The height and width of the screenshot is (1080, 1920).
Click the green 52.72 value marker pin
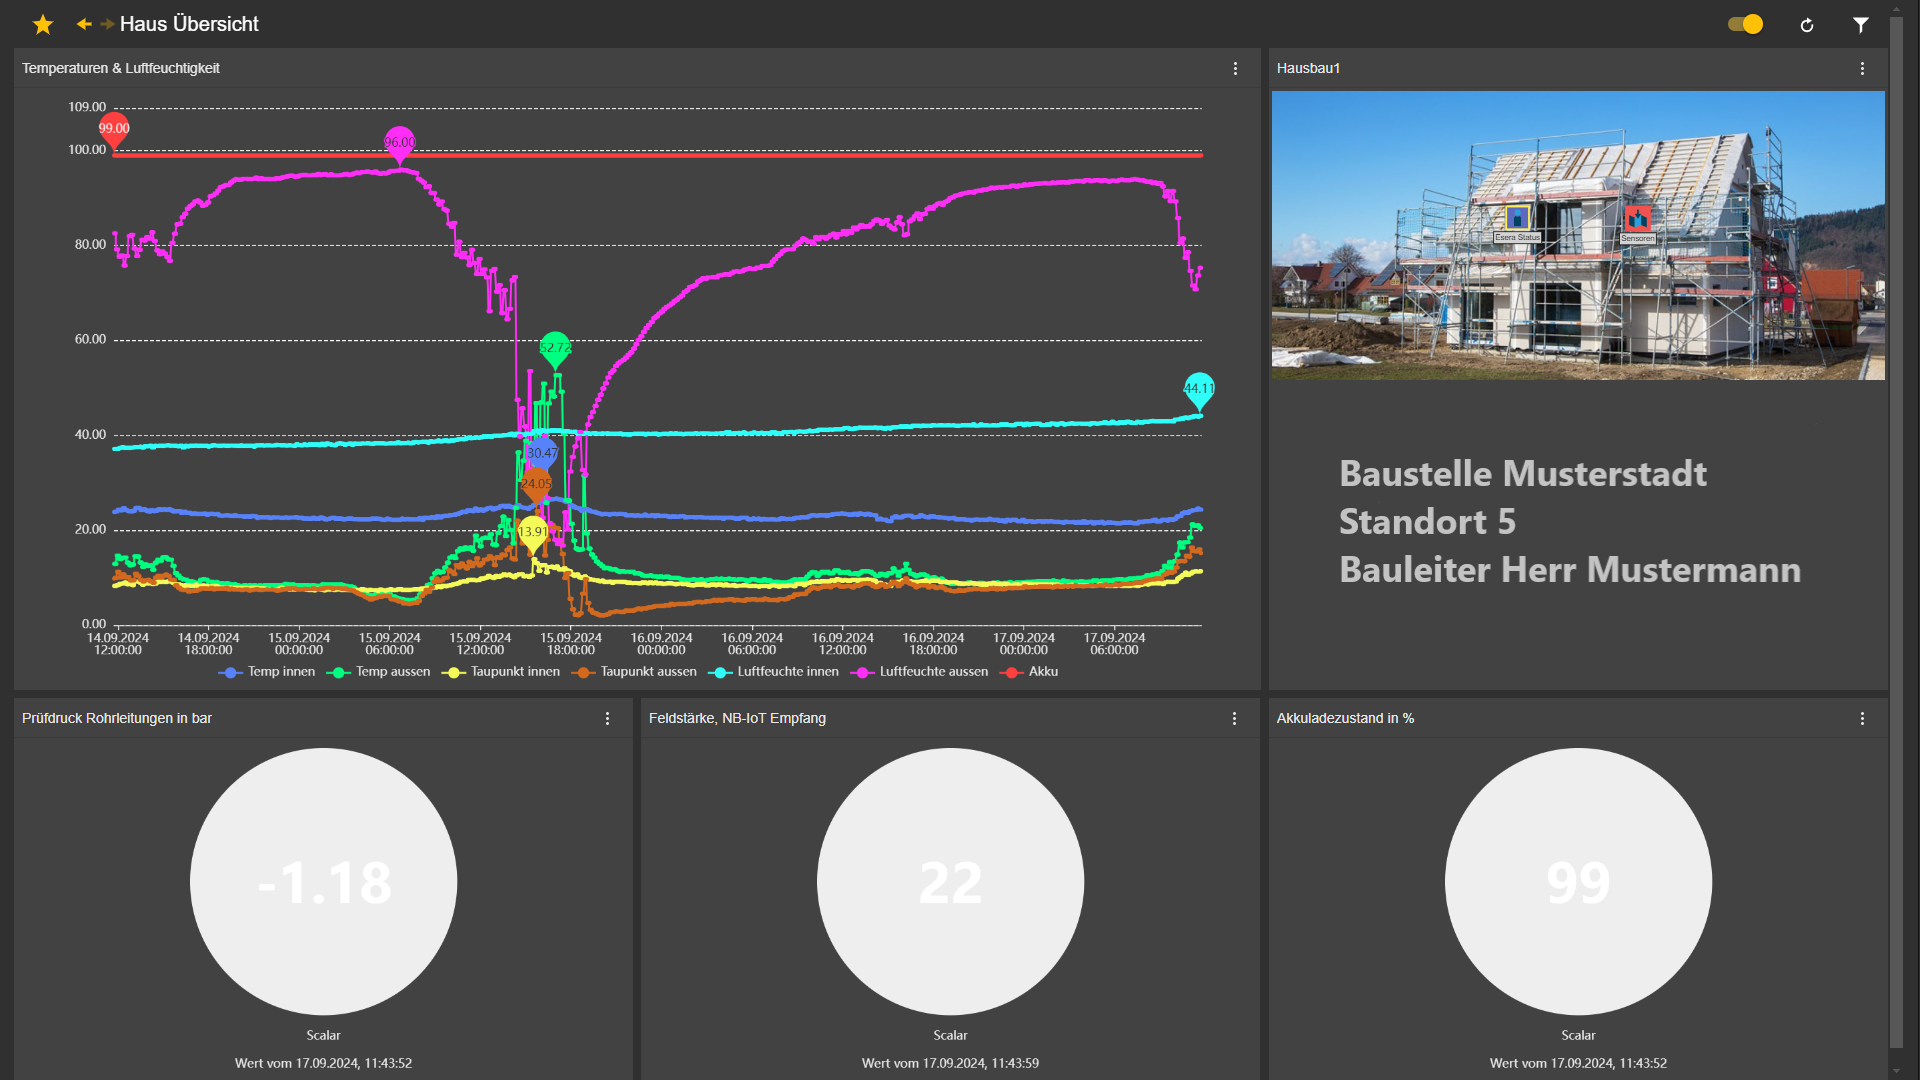pyautogui.click(x=555, y=348)
